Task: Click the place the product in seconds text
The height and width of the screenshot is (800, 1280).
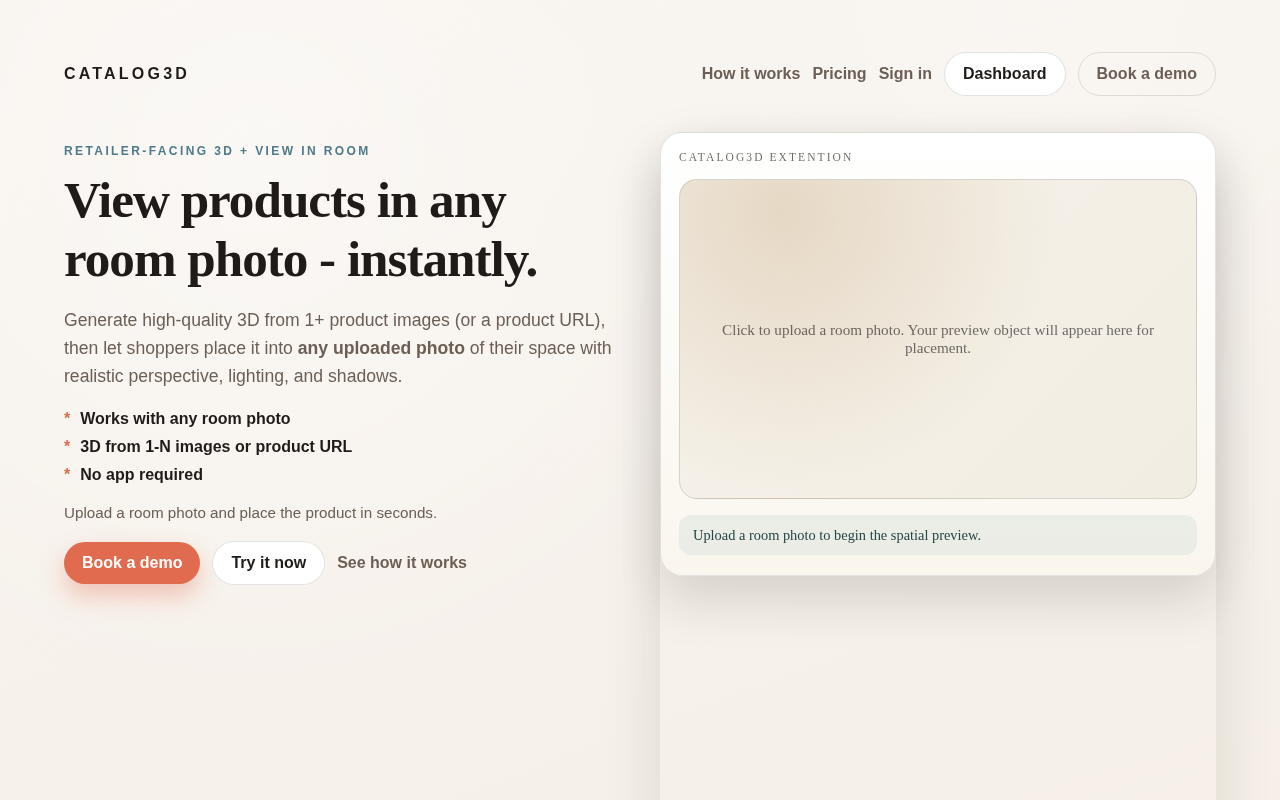Action: (x=250, y=513)
